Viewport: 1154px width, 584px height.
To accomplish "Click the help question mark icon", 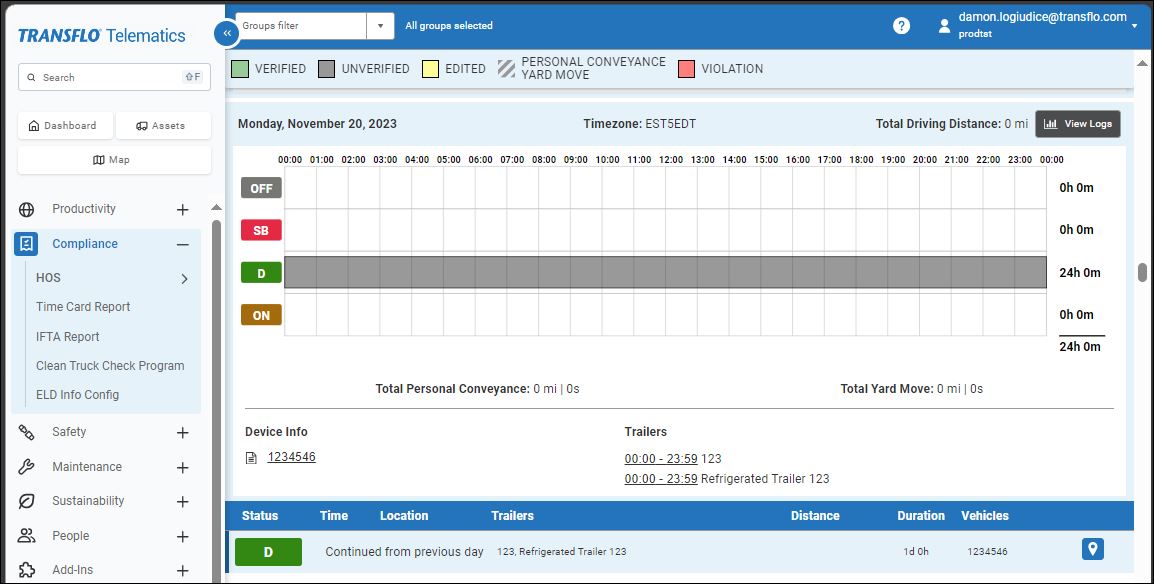I will click(901, 26).
